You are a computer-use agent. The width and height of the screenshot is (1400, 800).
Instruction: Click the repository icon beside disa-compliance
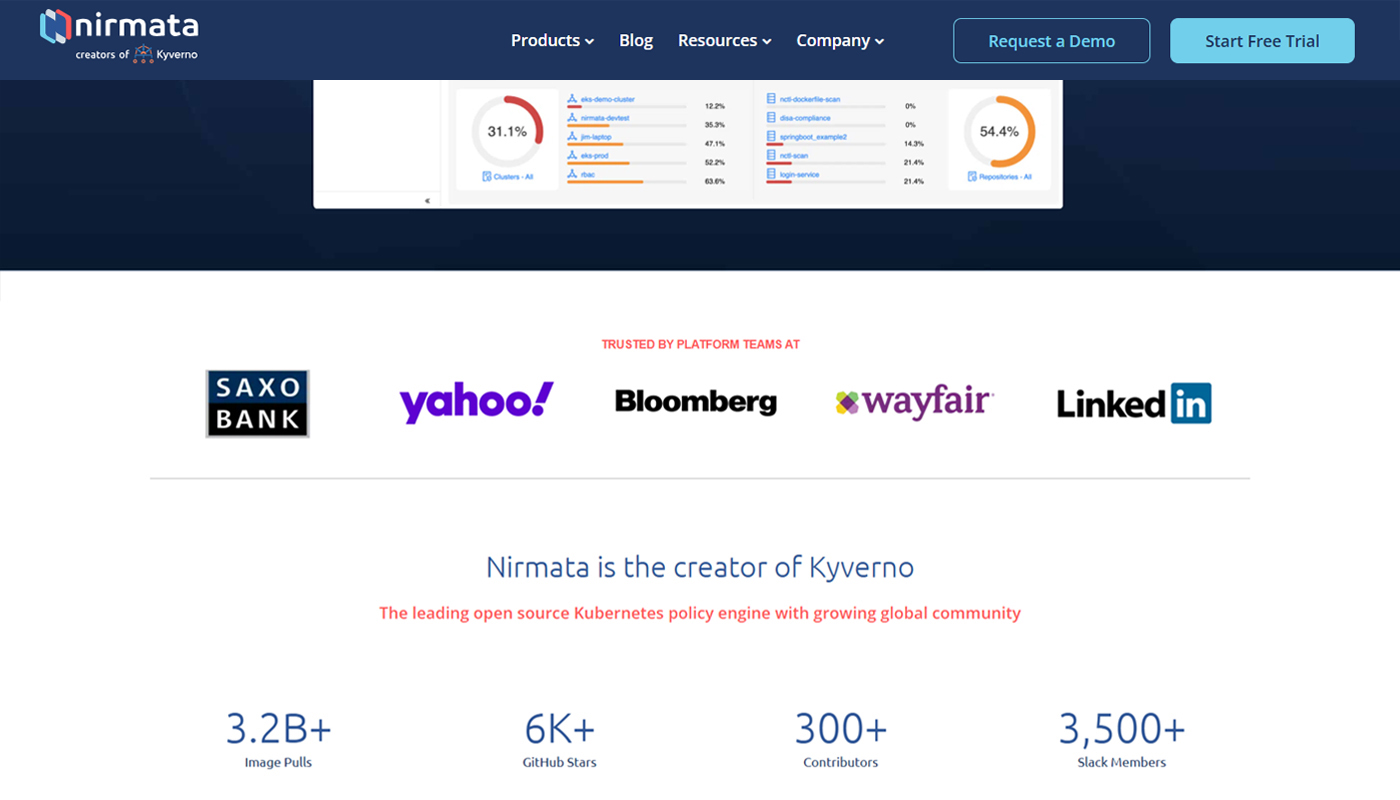(772, 117)
